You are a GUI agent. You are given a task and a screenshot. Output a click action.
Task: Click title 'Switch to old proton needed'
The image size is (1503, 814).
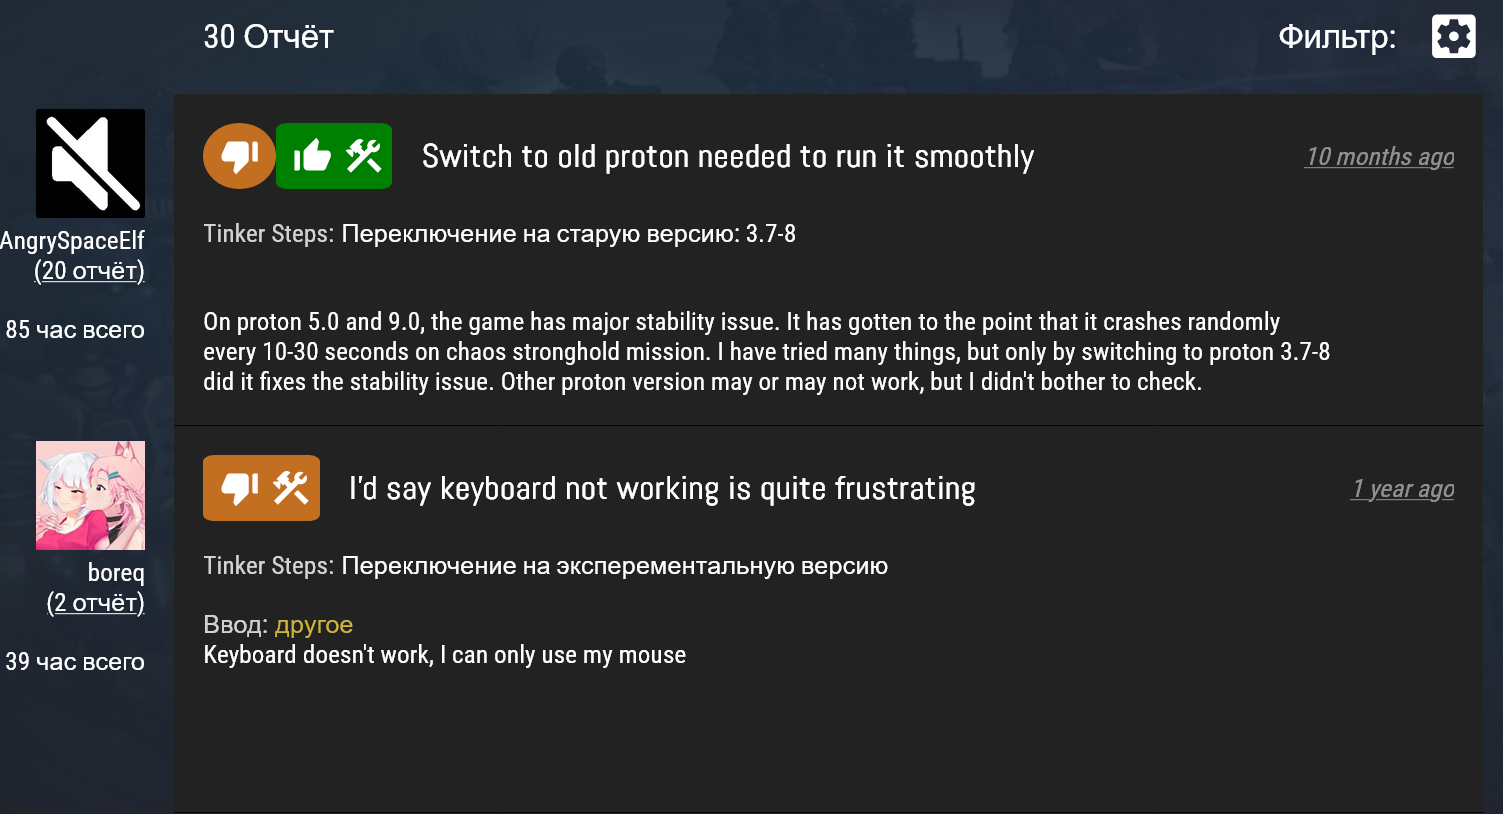click(x=727, y=157)
